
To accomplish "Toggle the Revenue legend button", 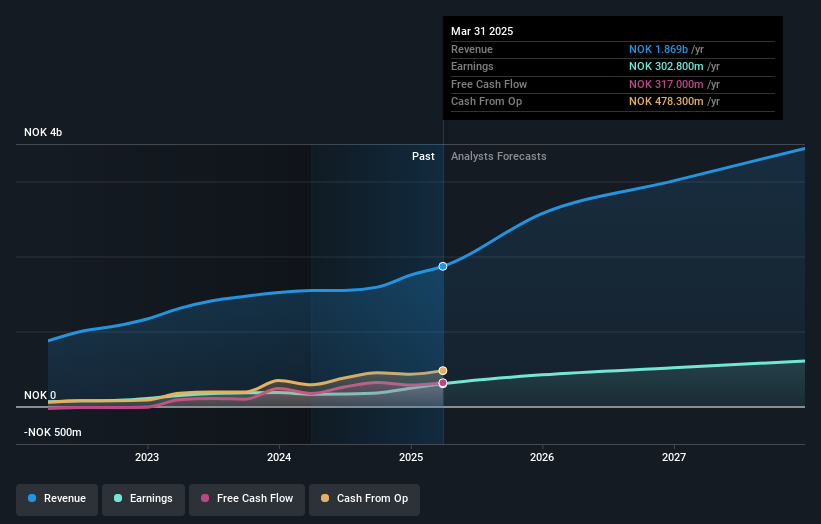I will (x=57, y=499).
